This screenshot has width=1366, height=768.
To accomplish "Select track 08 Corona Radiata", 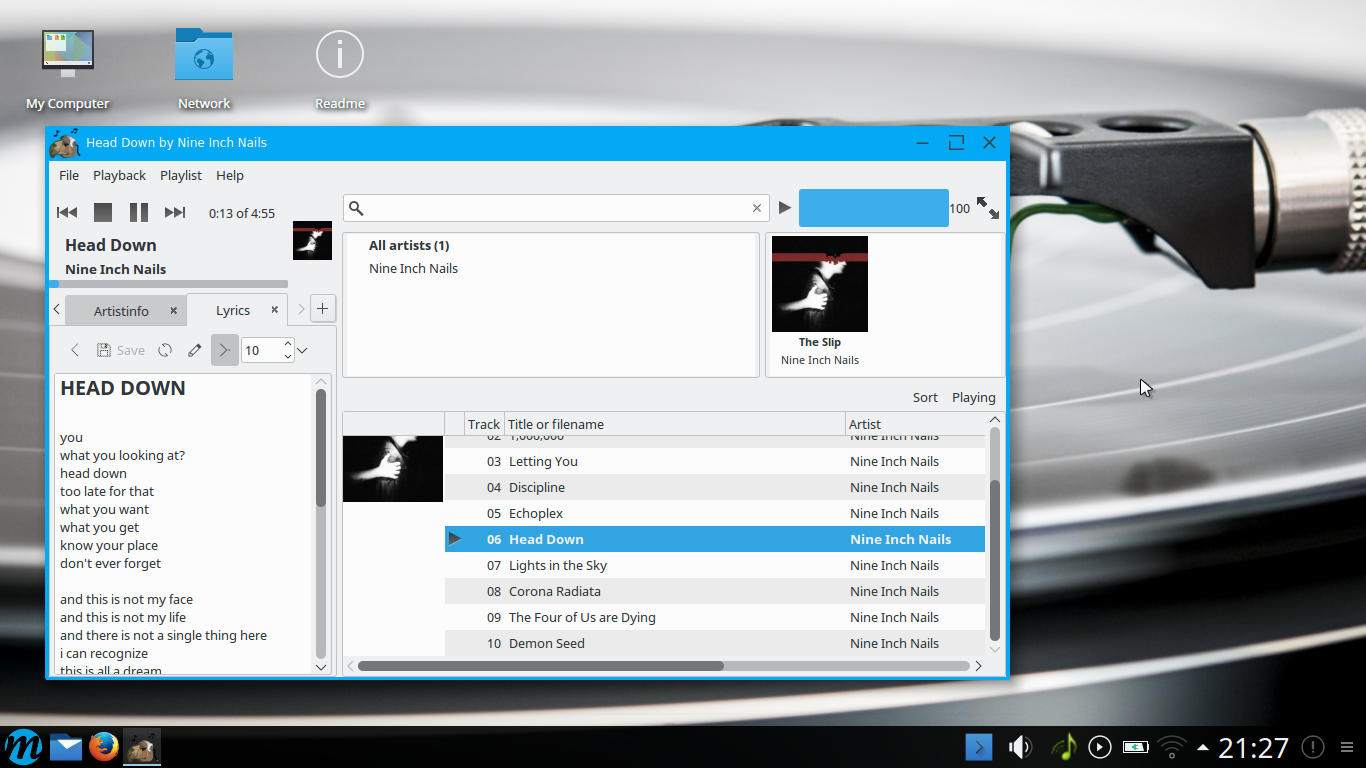I will coord(715,591).
